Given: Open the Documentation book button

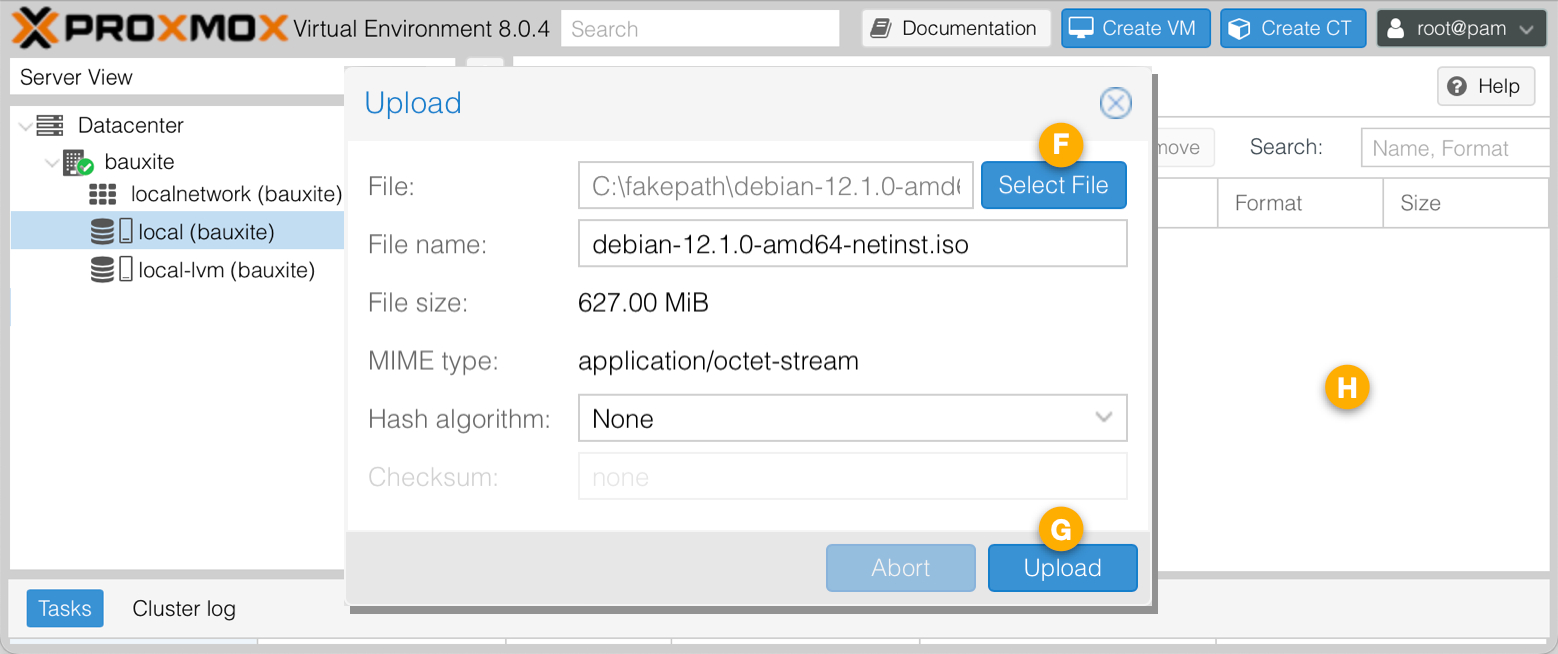Looking at the screenshot, I should (956, 28).
